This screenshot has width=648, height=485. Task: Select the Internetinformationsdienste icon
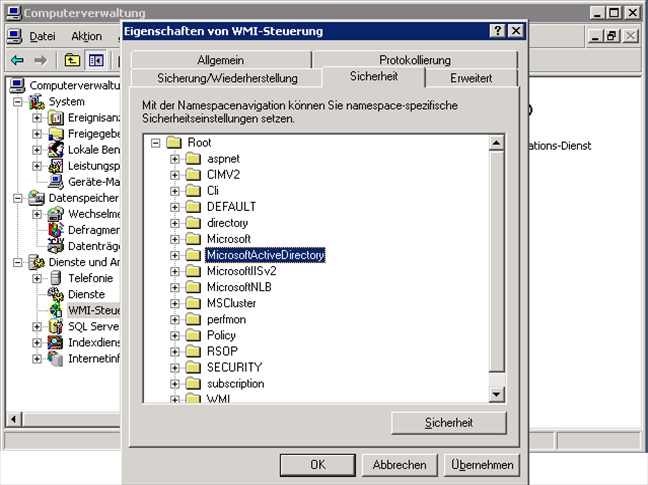coord(56,359)
